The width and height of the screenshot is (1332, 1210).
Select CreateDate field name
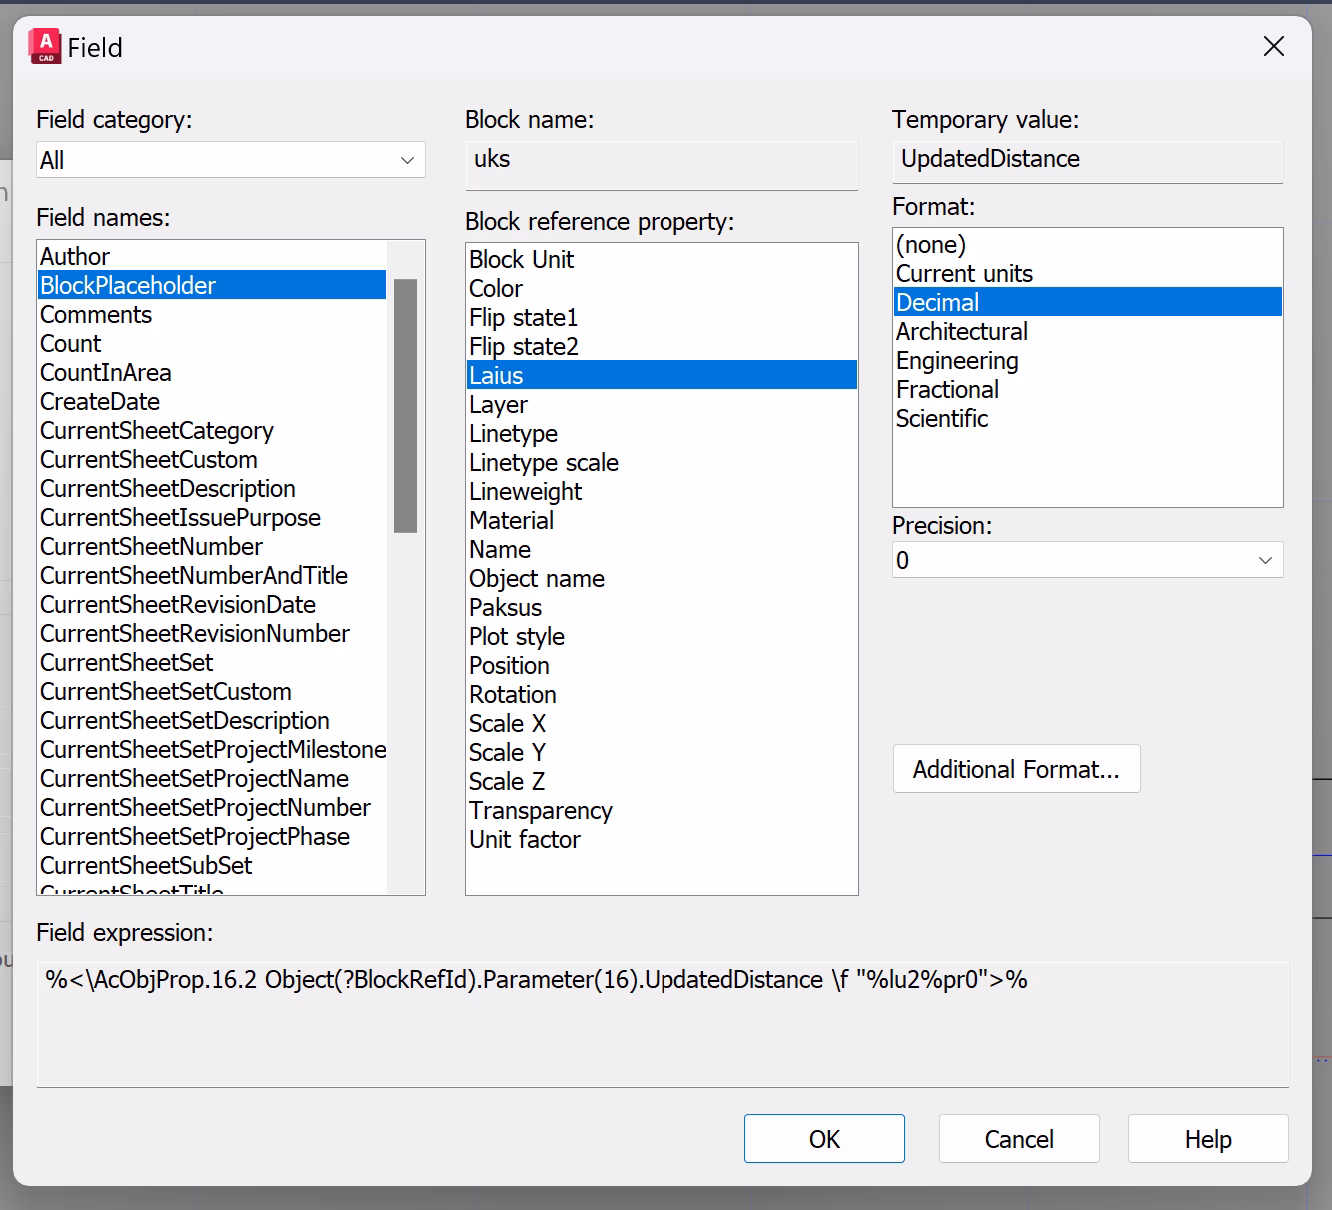click(100, 402)
